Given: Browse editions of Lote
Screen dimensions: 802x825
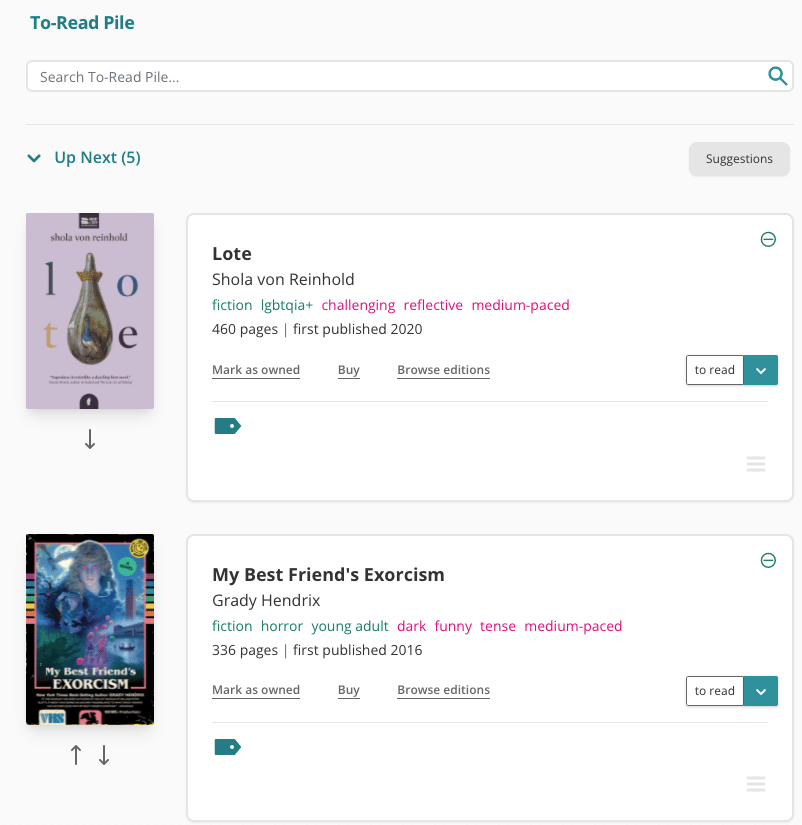Looking at the screenshot, I should [443, 370].
